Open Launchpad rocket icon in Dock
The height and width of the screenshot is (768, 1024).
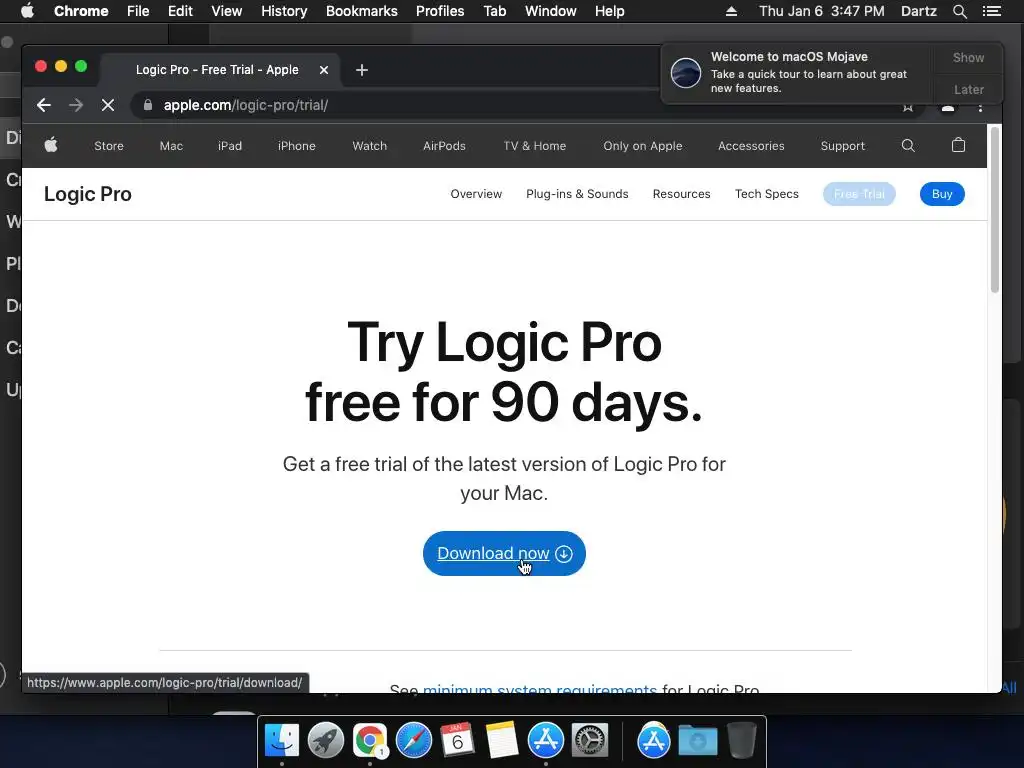(326, 741)
